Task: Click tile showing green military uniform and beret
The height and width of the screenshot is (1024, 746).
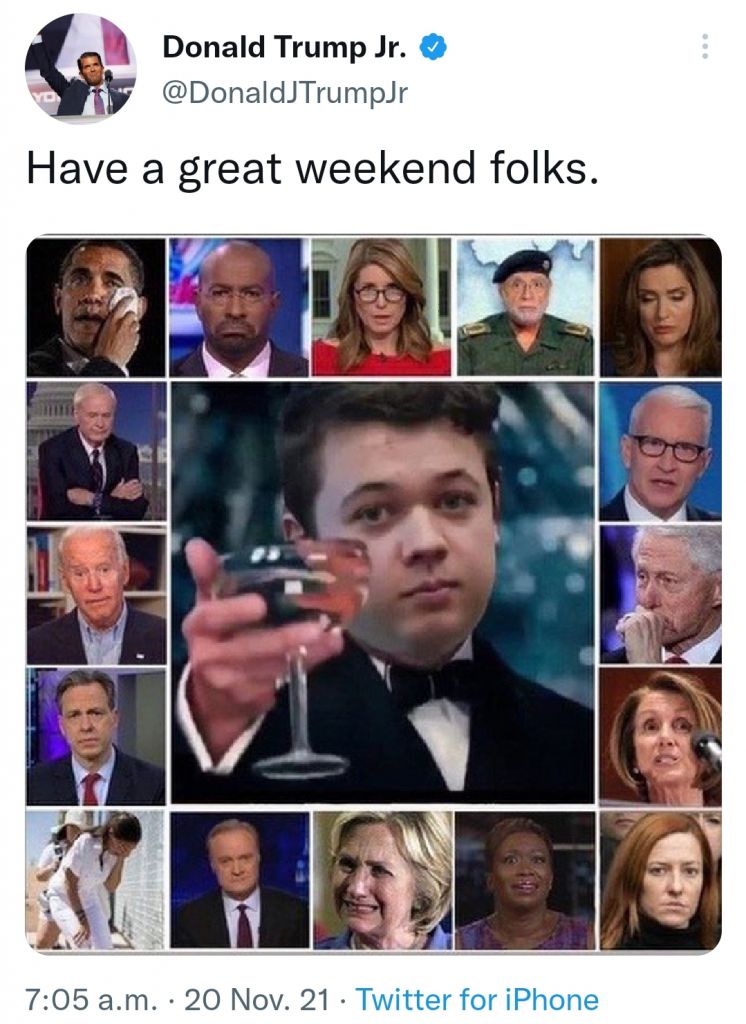Action: [x=525, y=307]
